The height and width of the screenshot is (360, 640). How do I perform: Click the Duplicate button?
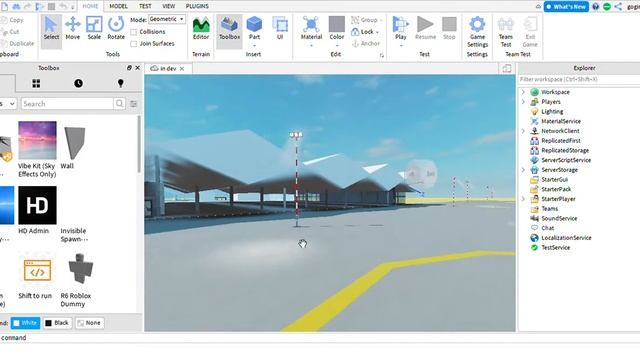click(17, 43)
